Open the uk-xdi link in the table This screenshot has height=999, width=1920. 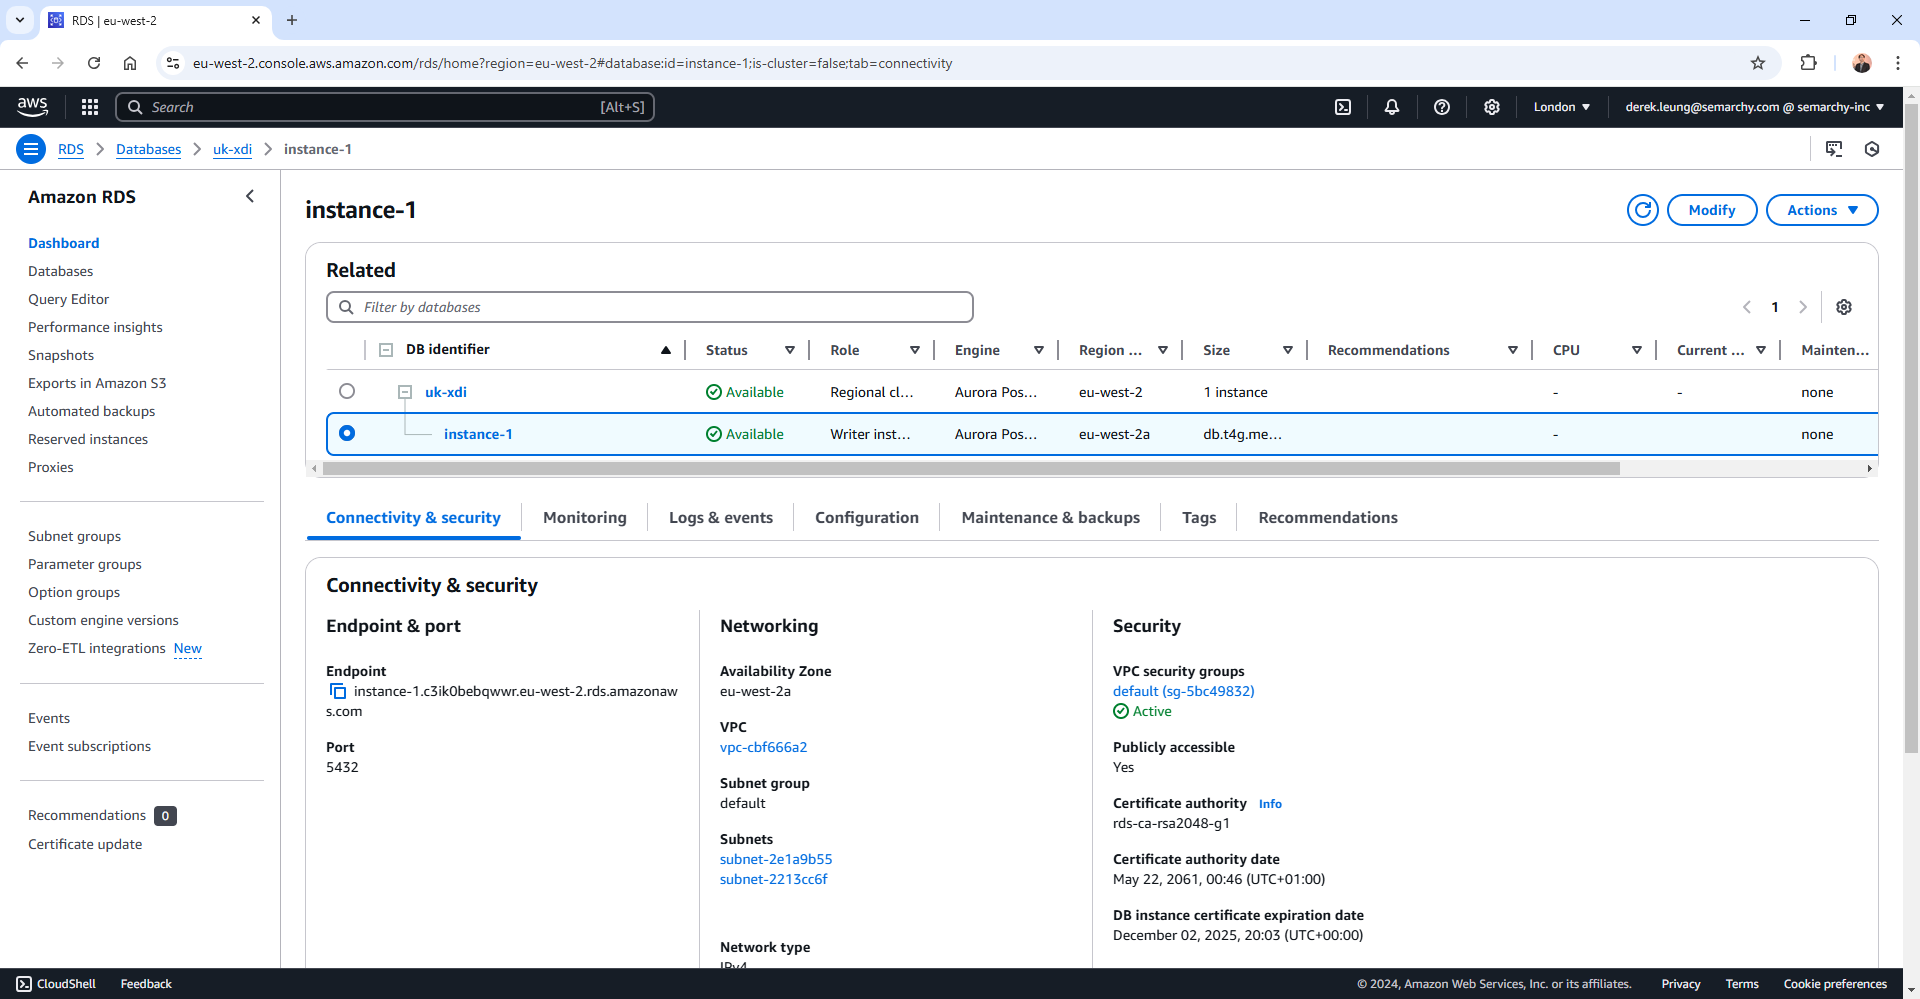446,392
